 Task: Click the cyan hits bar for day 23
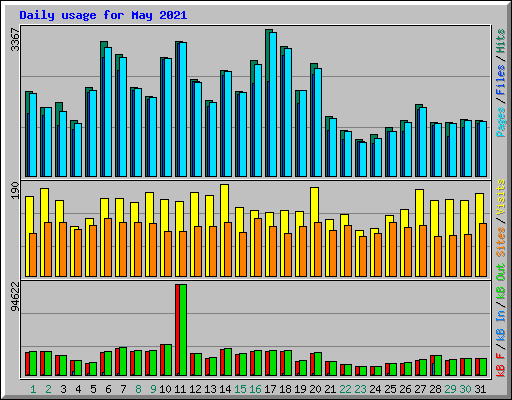363,159
